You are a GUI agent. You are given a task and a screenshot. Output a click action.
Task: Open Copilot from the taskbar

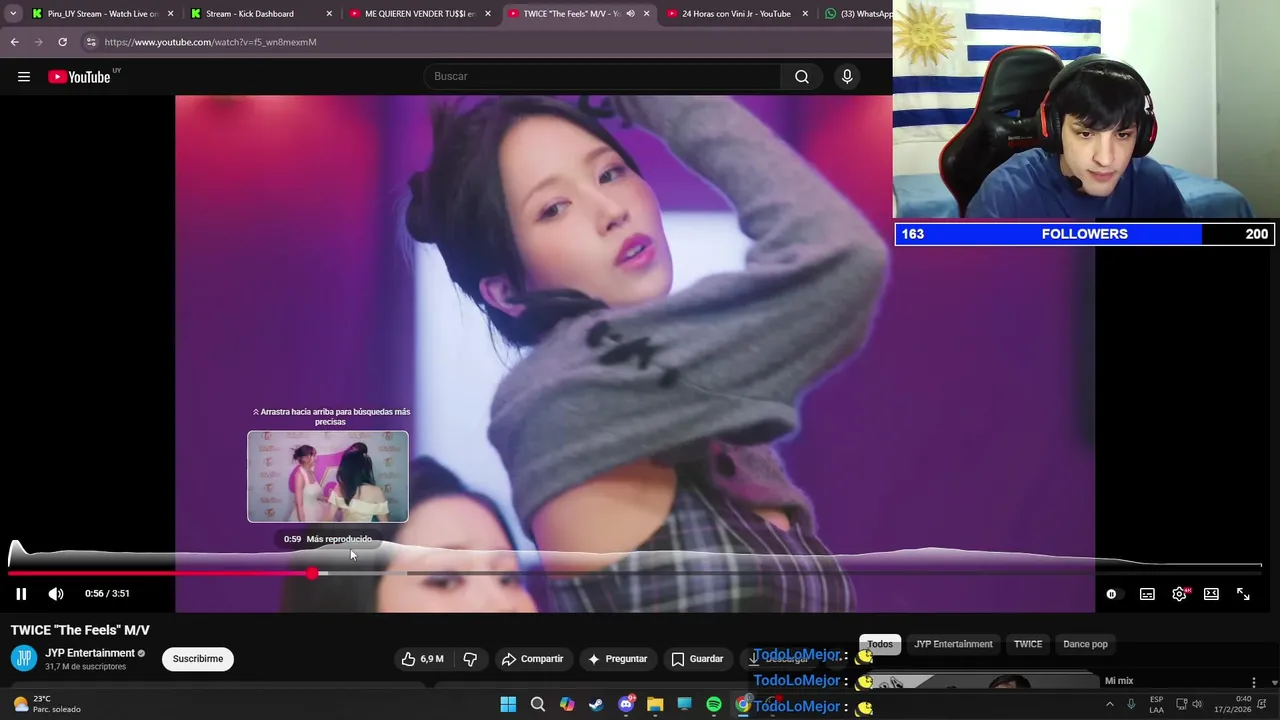pyautogui.click(x=567, y=705)
